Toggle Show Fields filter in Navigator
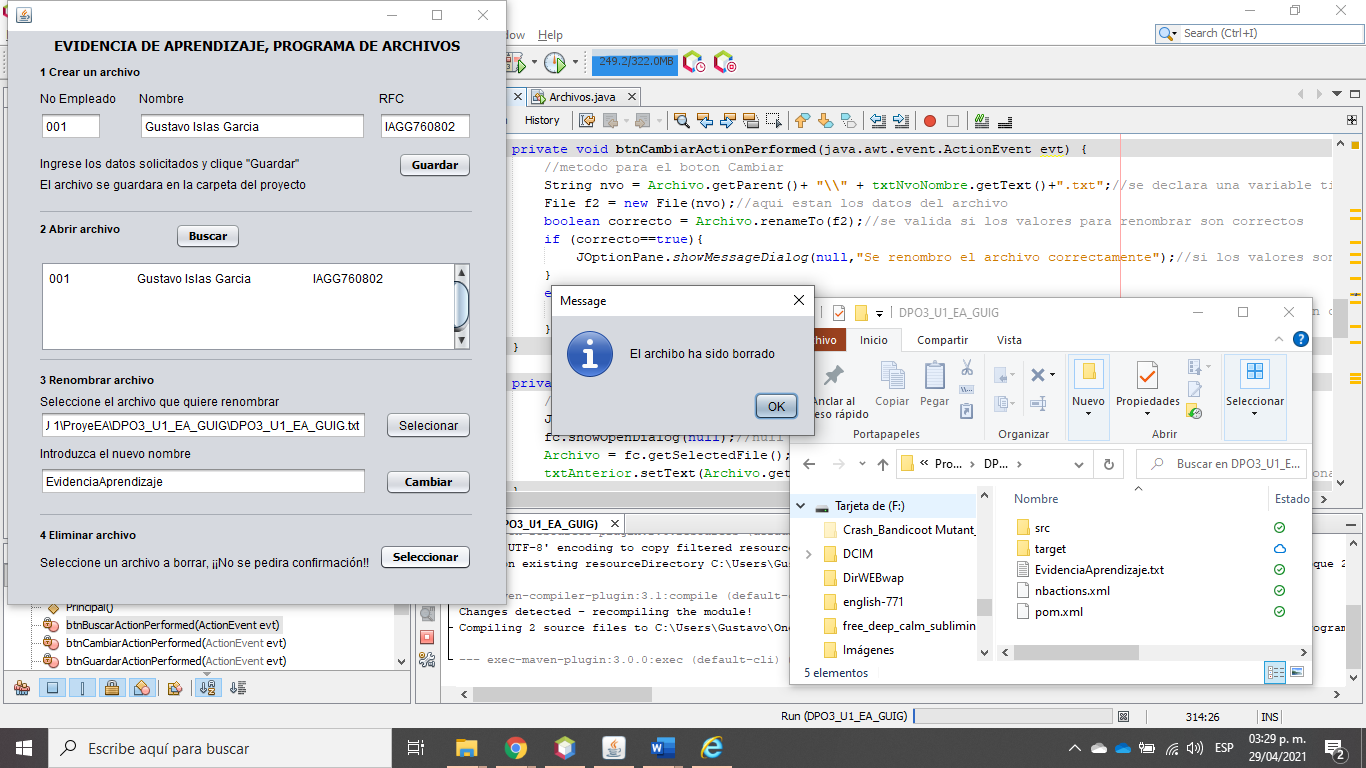 coord(52,688)
